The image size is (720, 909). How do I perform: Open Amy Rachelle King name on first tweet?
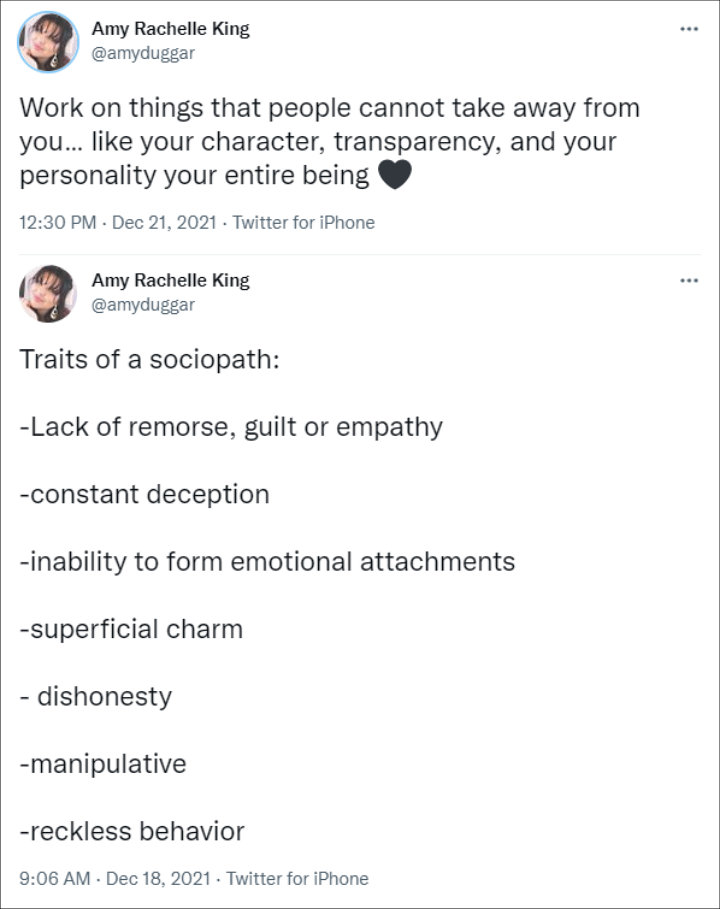[x=170, y=28]
